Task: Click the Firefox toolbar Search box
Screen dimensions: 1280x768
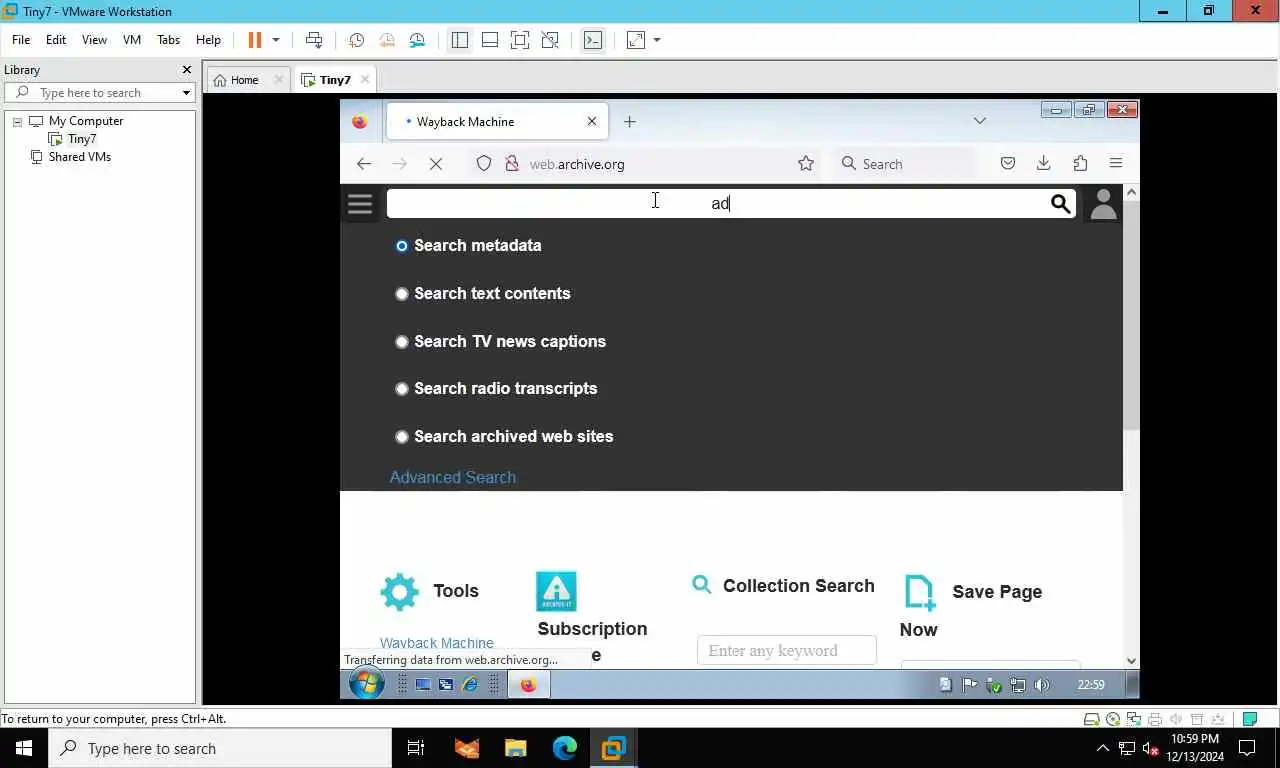Action: pyautogui.click(x=905, y=164)
